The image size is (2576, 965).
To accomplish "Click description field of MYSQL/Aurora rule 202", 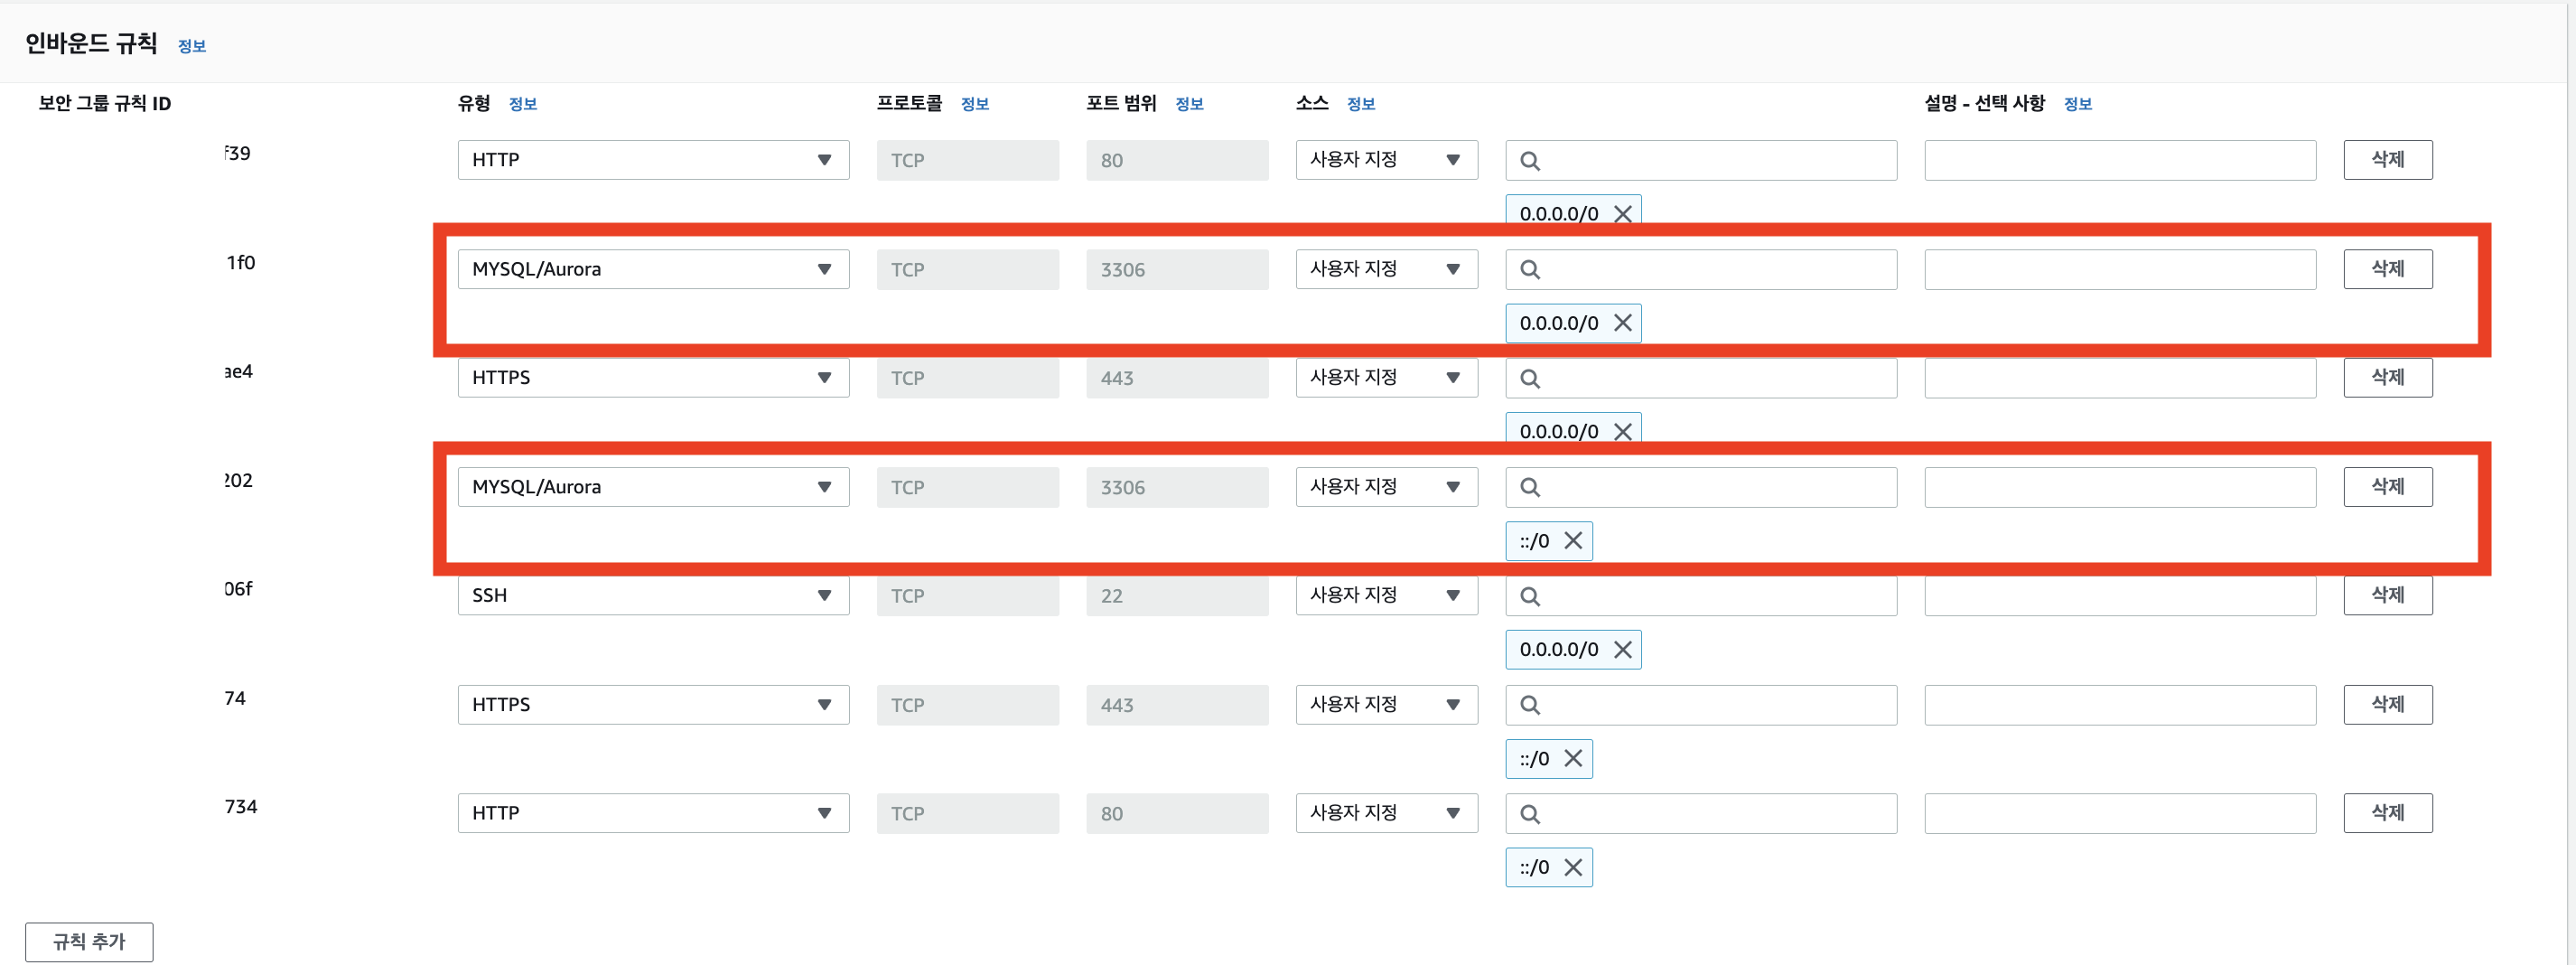I will click(x=2120, y=487).
